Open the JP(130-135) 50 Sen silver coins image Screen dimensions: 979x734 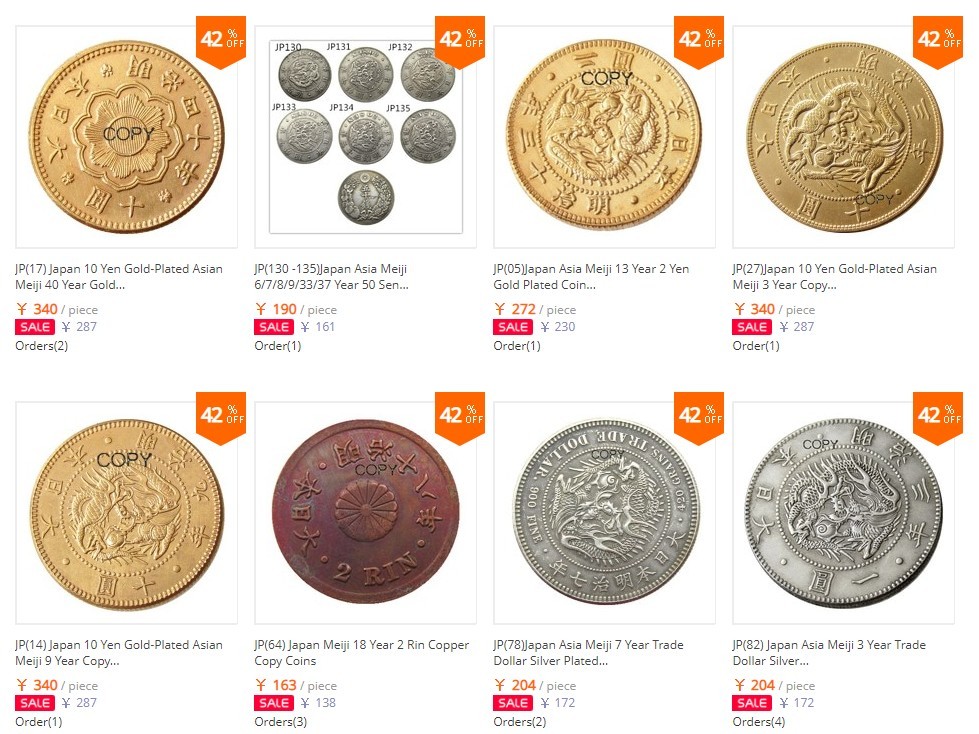tap(365, 137)
